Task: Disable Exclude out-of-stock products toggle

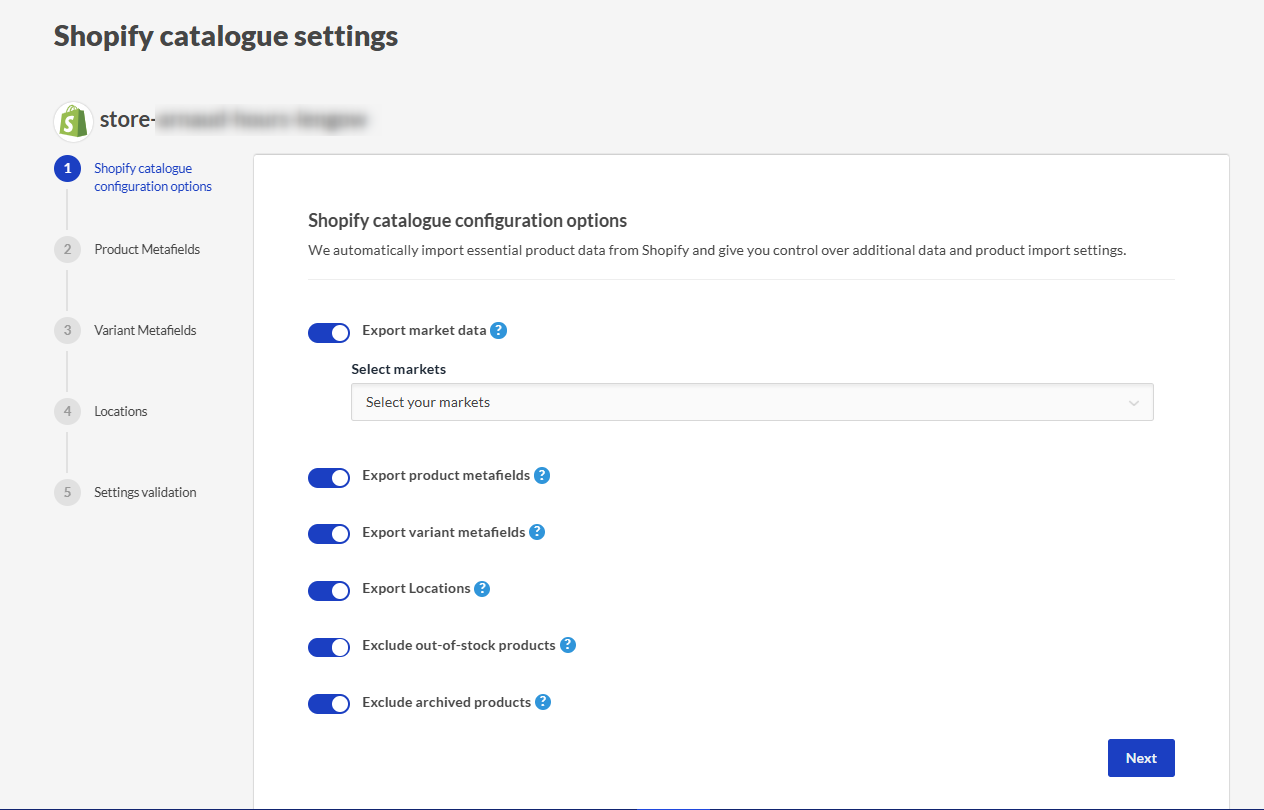Action: tap(329, 648)
